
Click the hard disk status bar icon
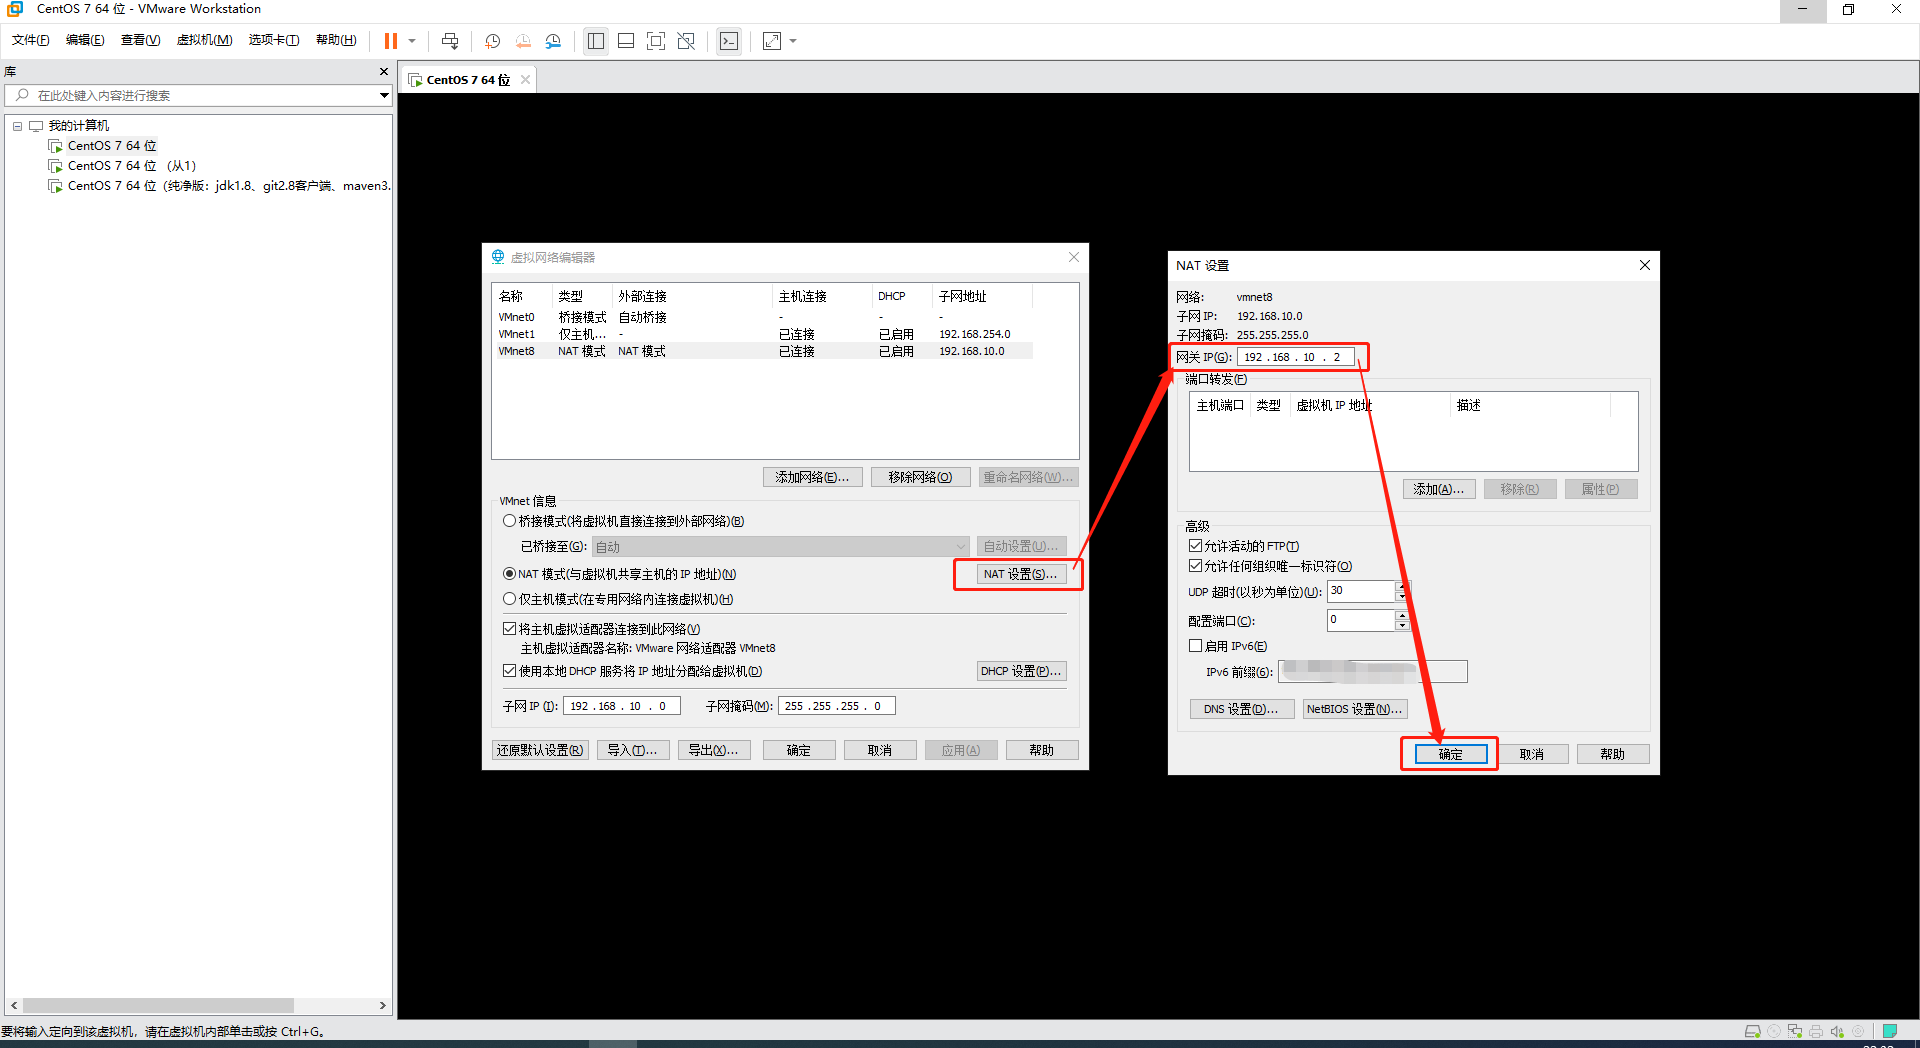click(x=1752, y=1031)
